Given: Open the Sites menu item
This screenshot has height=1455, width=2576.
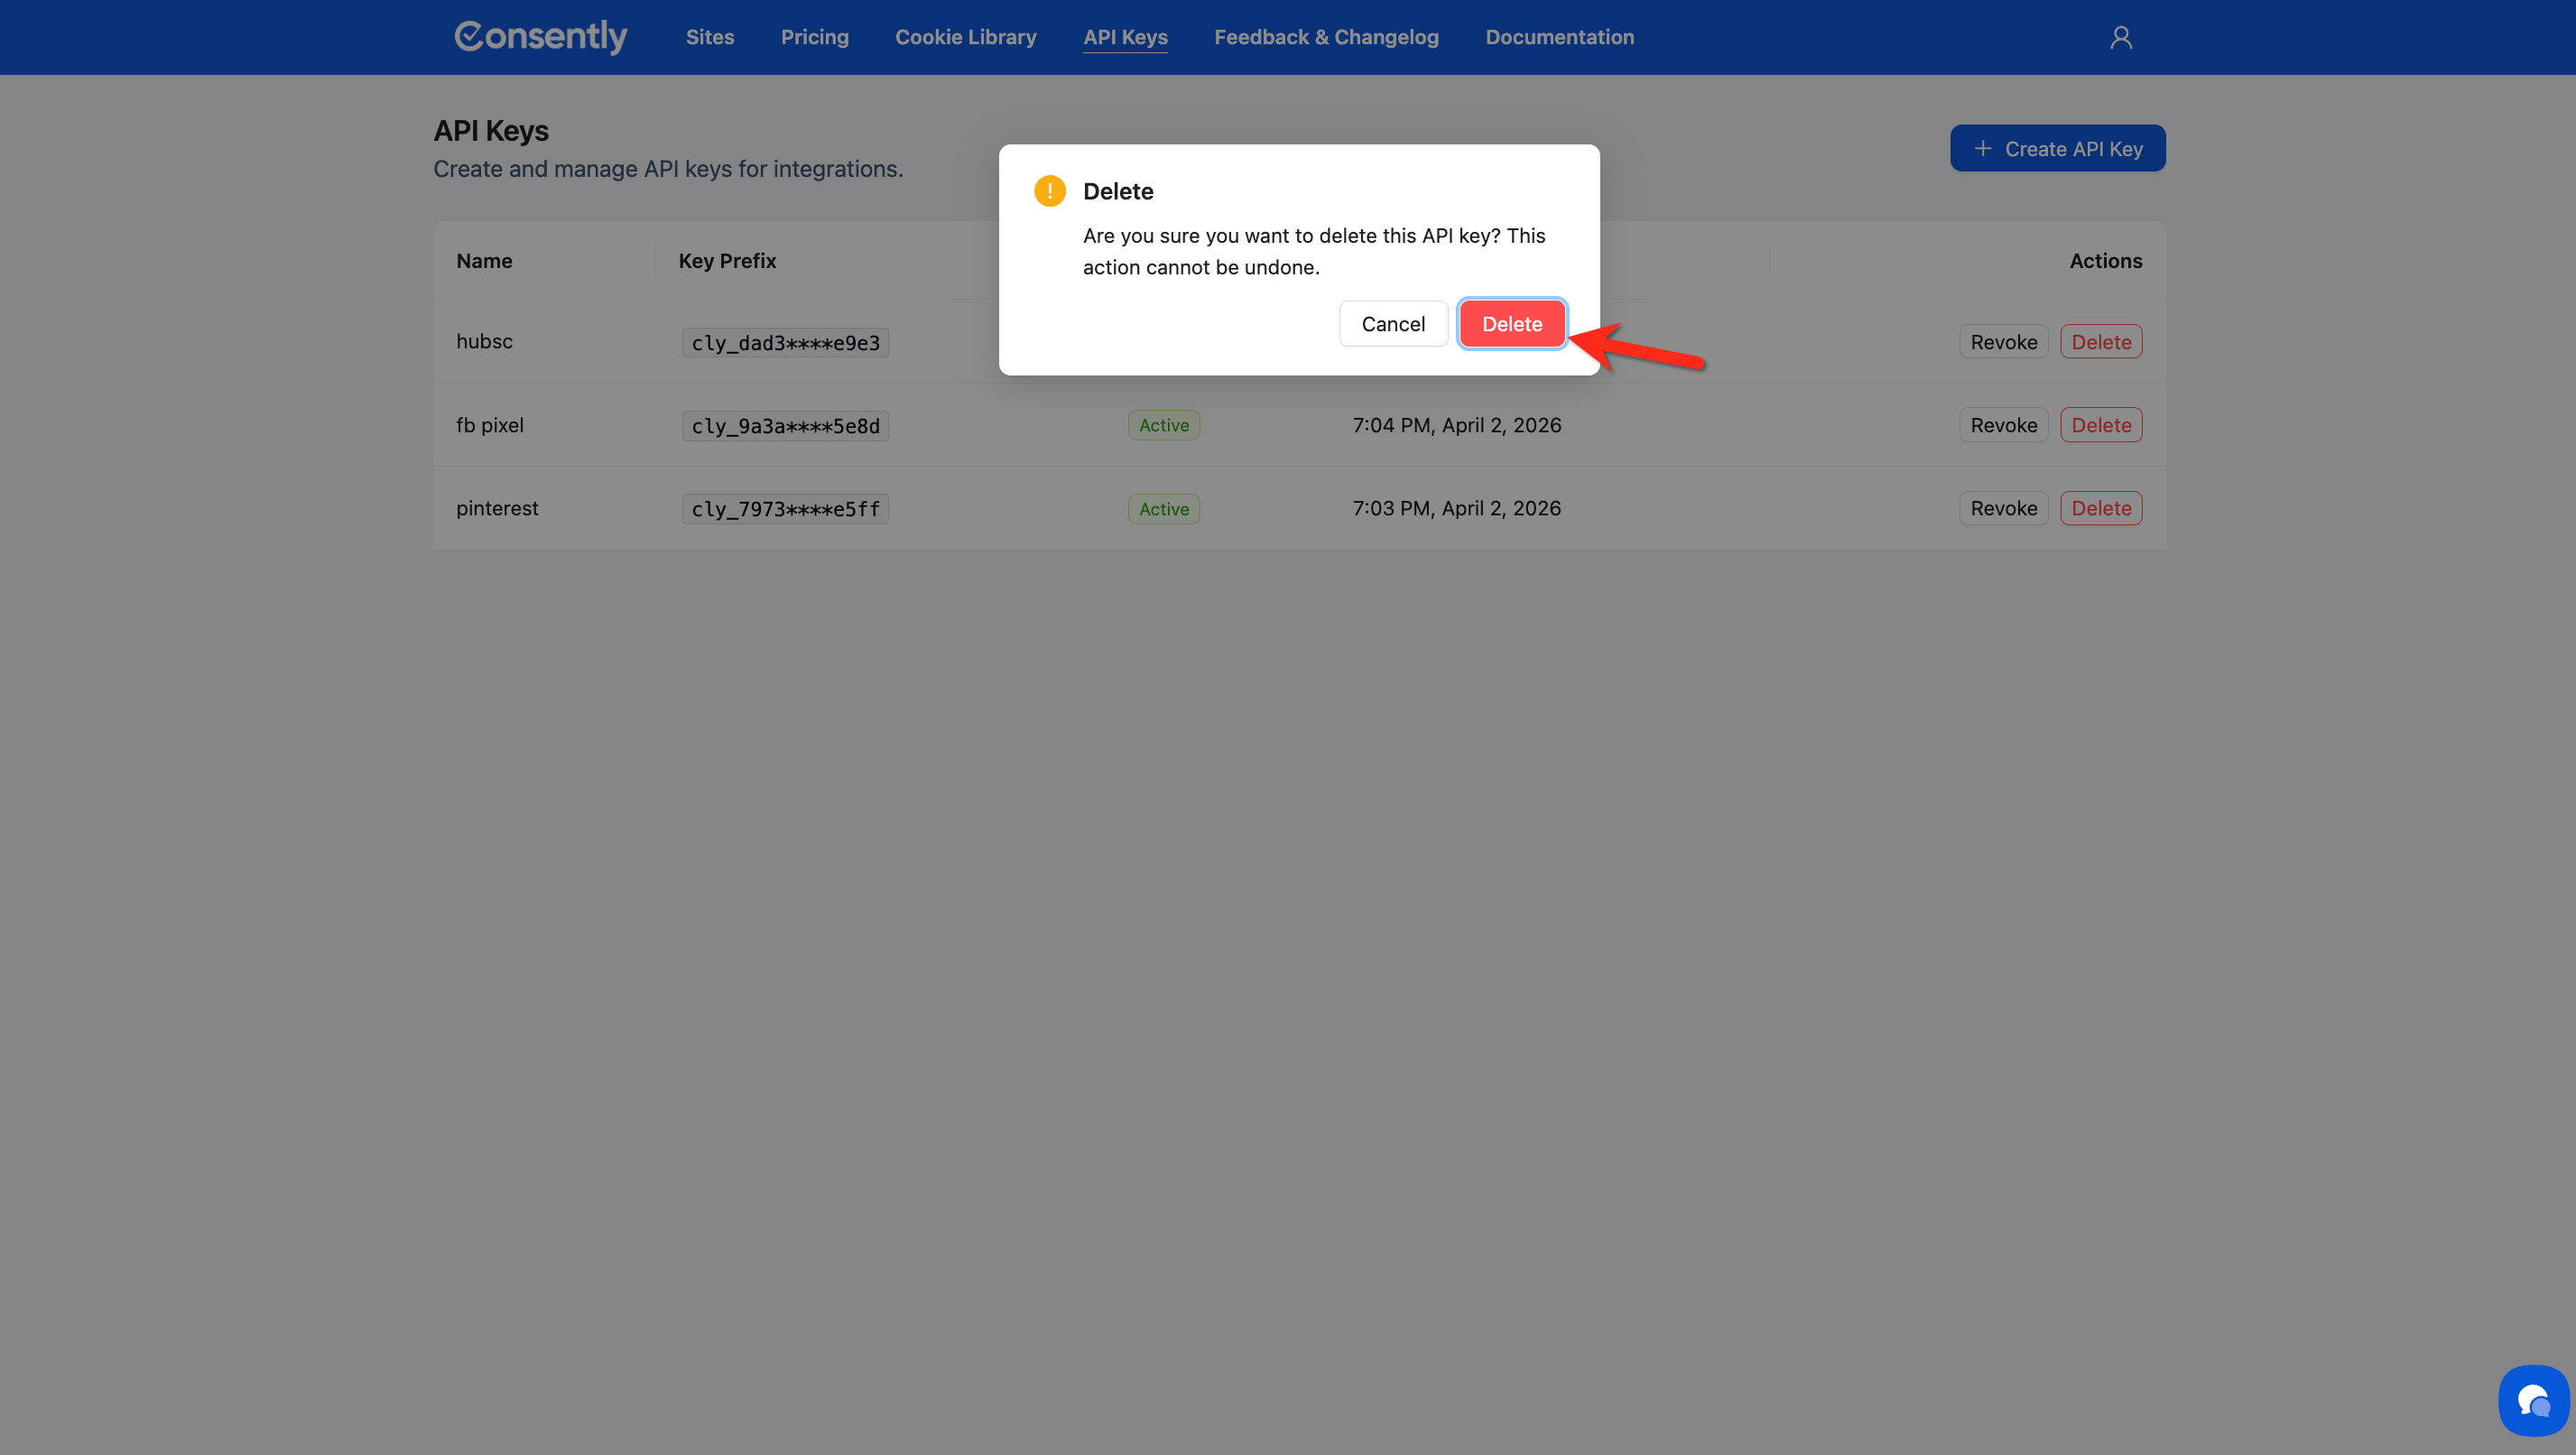Looking at the screenshot, I should click(x=709, y=37).
